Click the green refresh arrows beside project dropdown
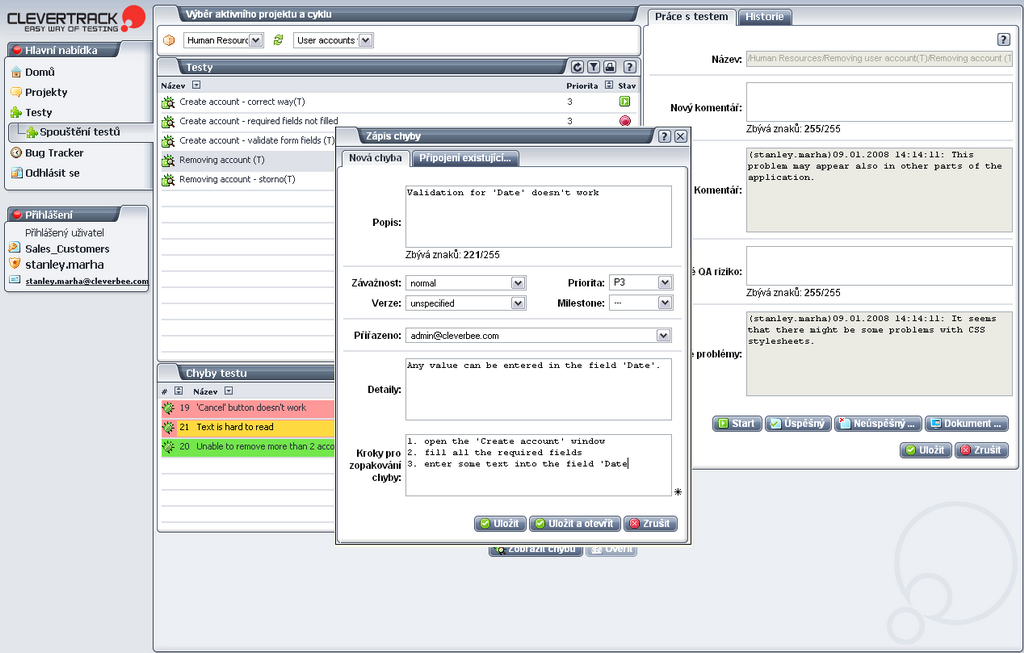Screen dimensions: 1024x653 click(278, 40)
